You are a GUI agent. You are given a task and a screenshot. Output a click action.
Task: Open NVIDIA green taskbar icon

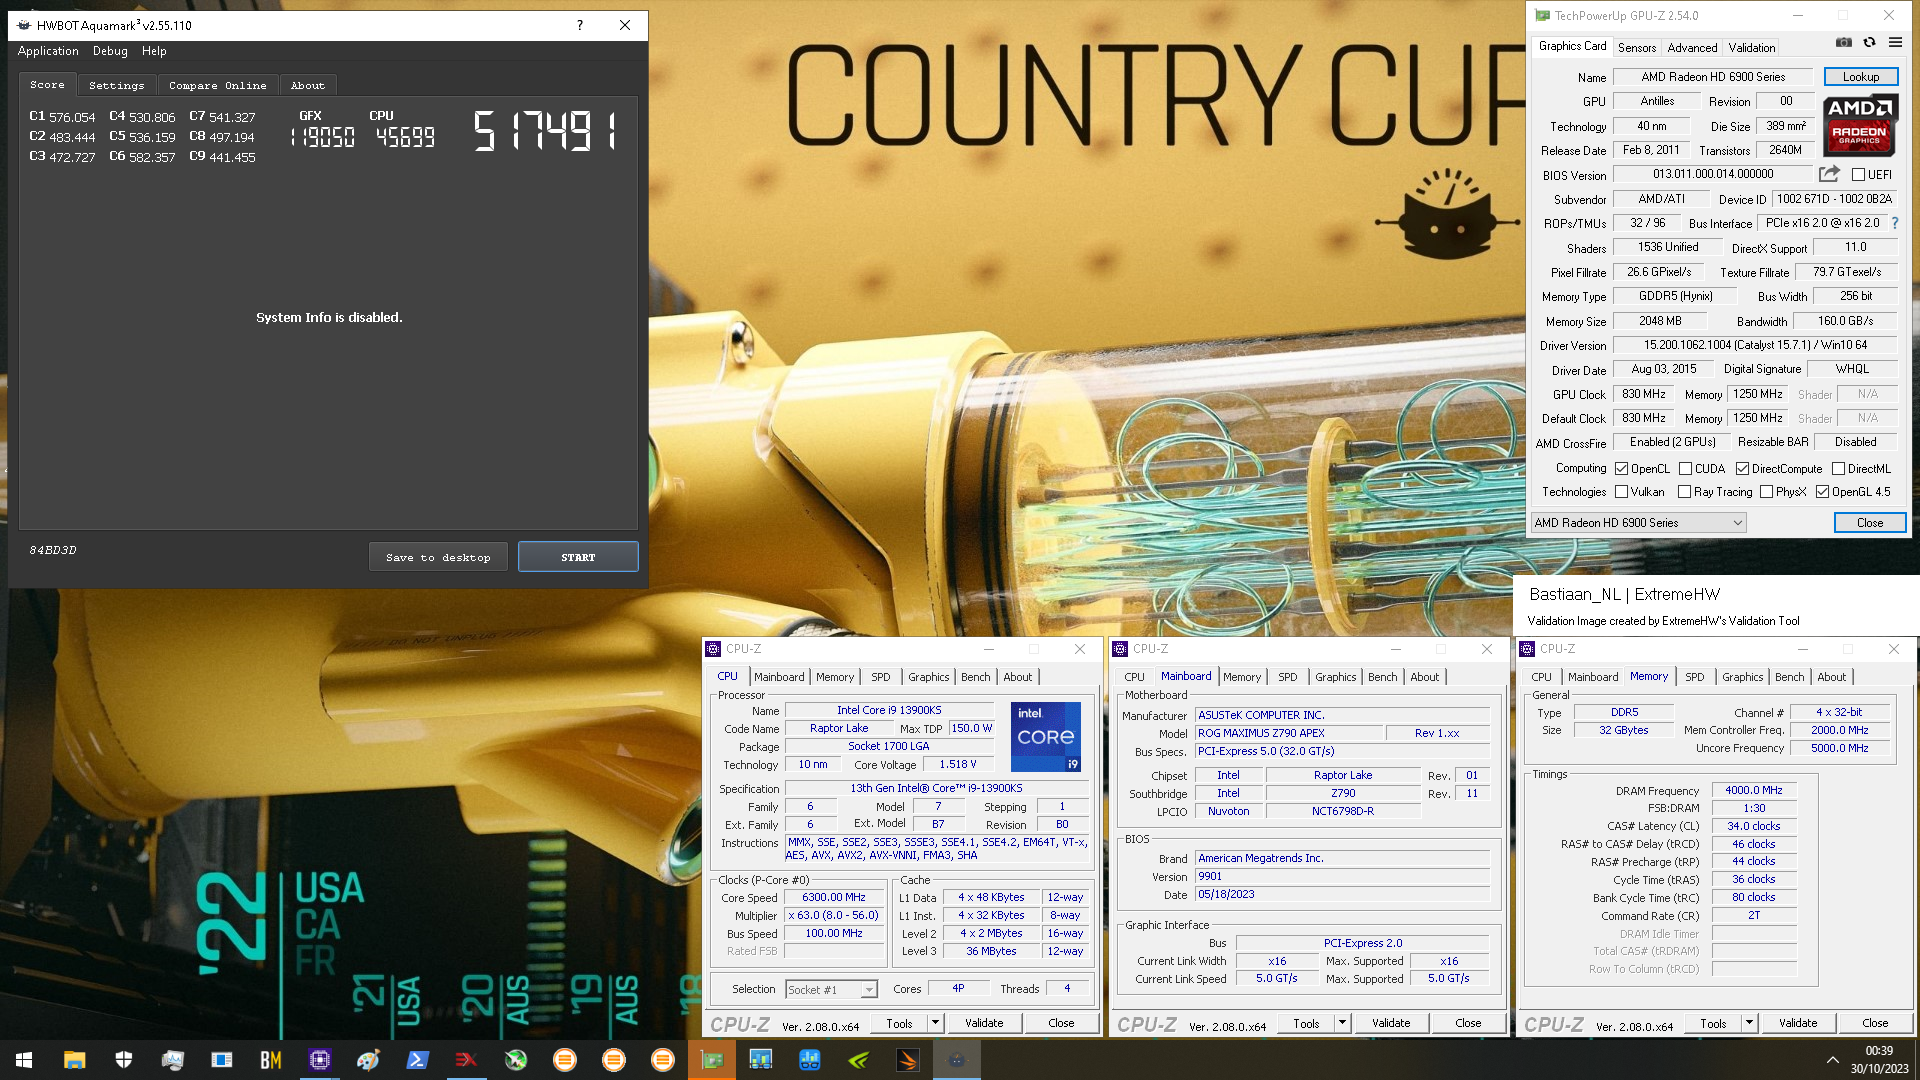859,1060
